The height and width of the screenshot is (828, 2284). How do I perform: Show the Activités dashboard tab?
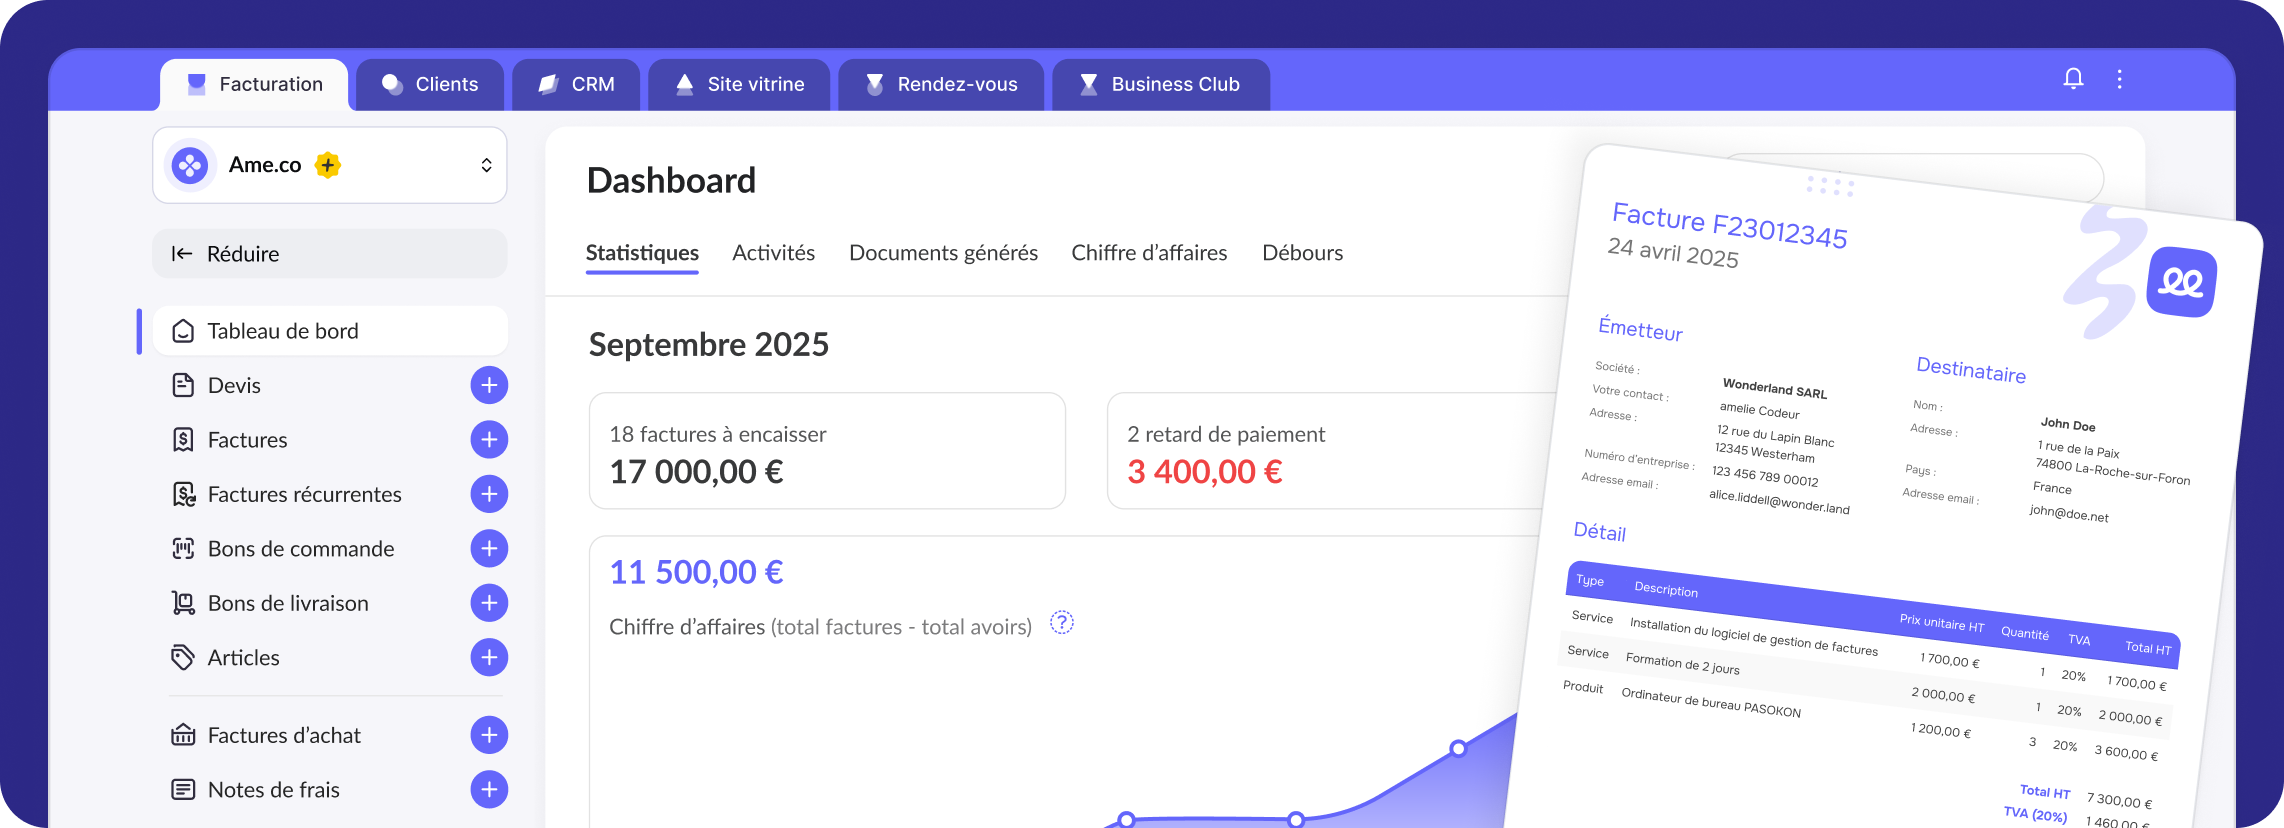[773, 253]
